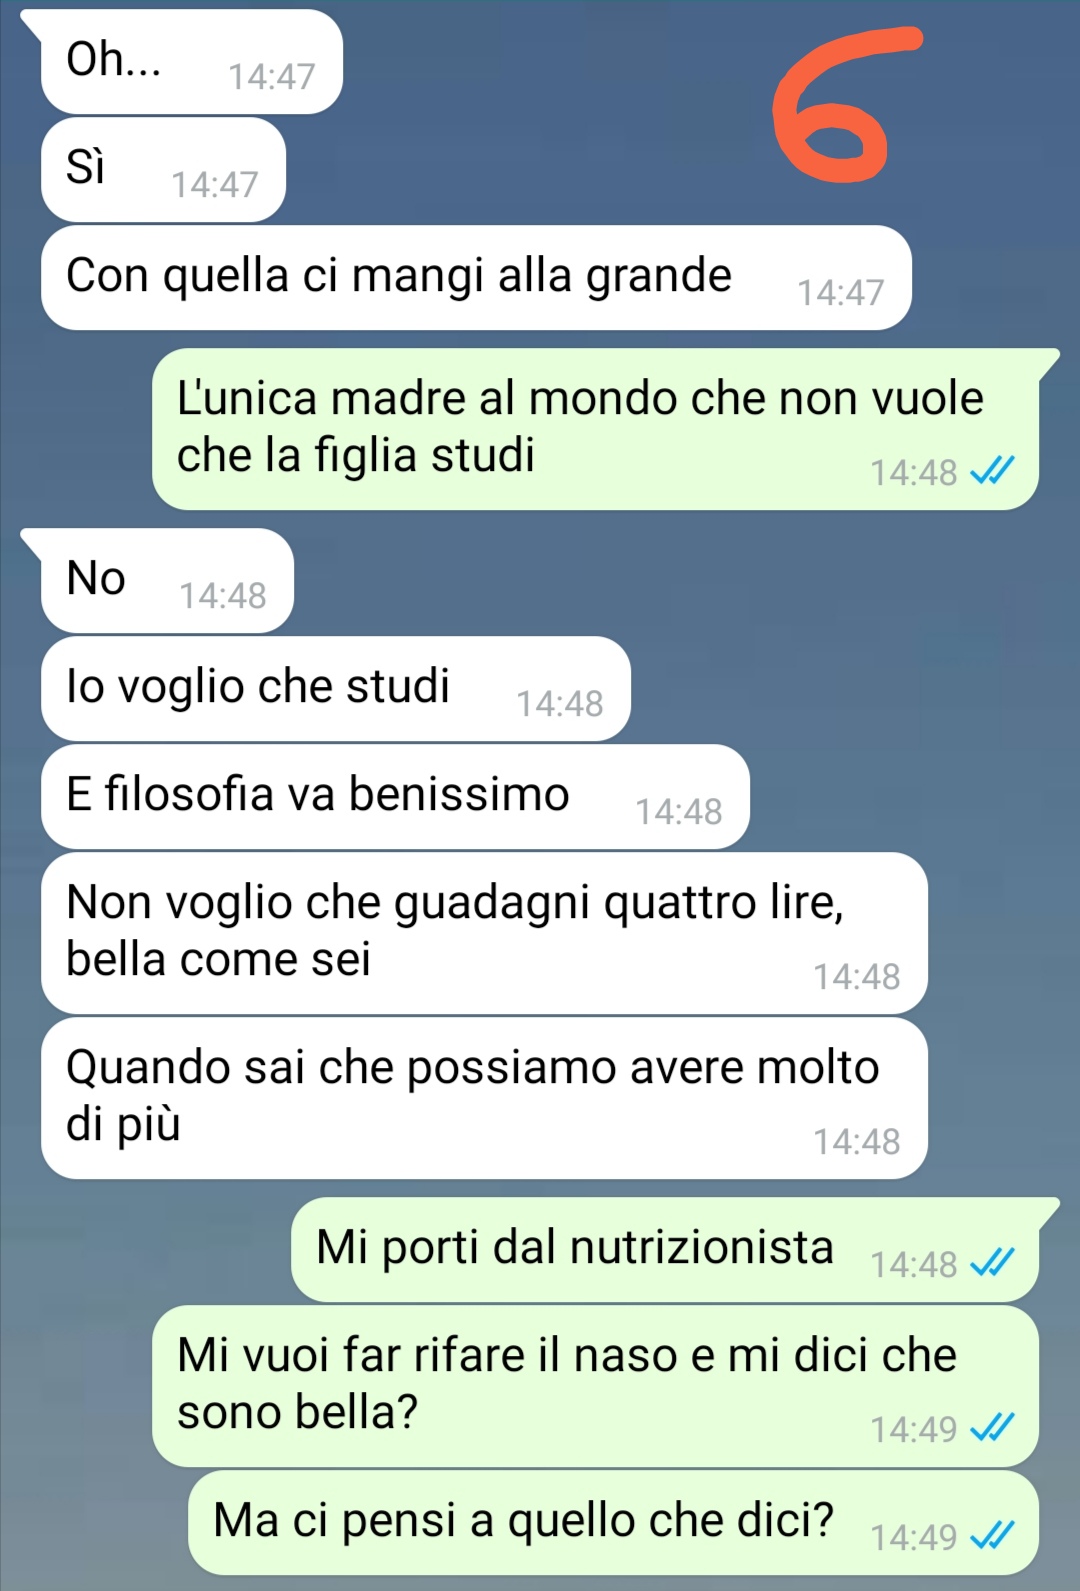Select the "Sì" message bubble
1080x1591 pixels.
coord(163,170)
